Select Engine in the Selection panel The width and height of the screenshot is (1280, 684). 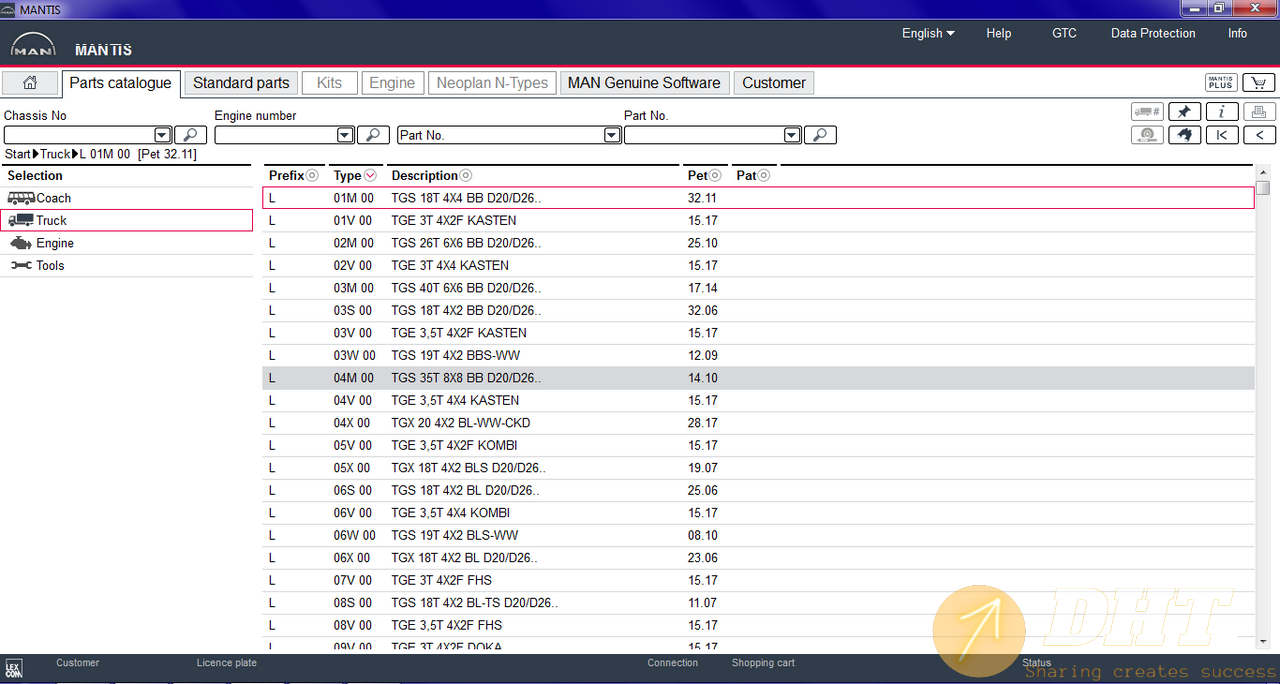54,243
